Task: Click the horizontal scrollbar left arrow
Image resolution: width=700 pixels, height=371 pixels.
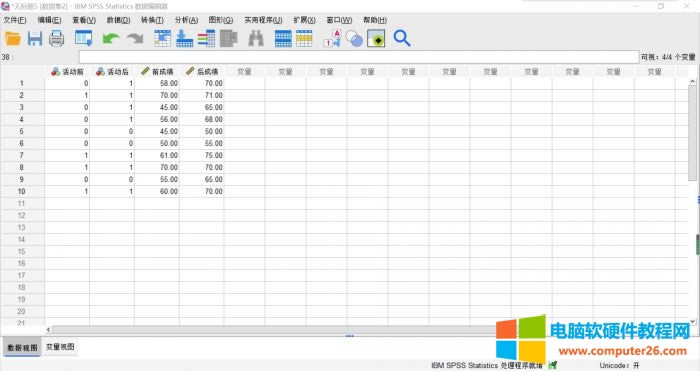Action: click(48, 329)
